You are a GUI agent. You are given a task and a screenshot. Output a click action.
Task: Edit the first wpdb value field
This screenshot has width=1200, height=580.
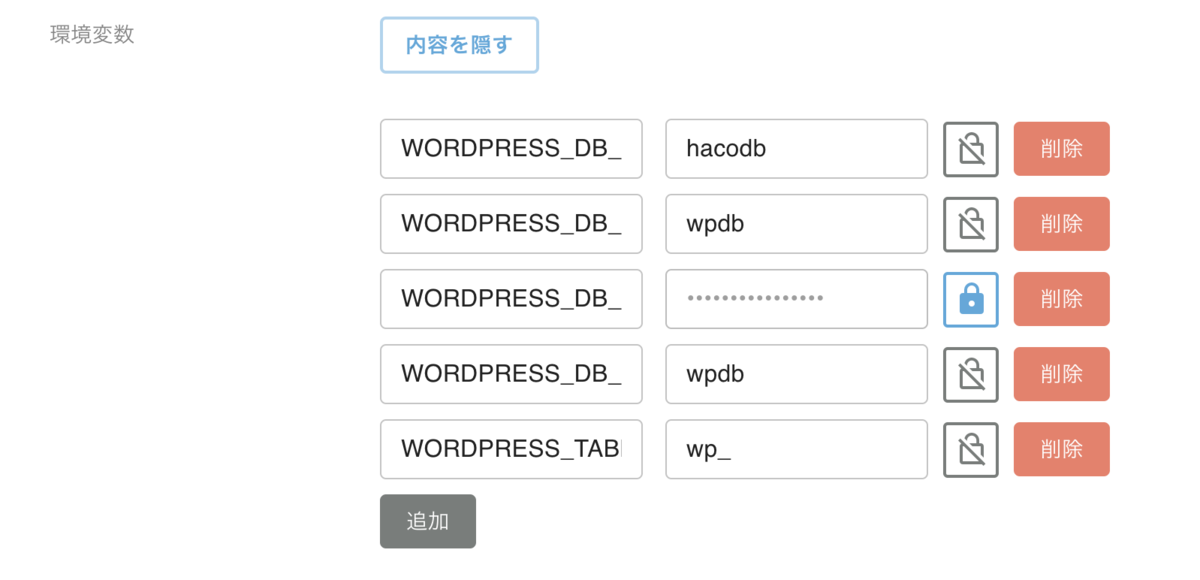pyautogui.click(x=797, y=224)
